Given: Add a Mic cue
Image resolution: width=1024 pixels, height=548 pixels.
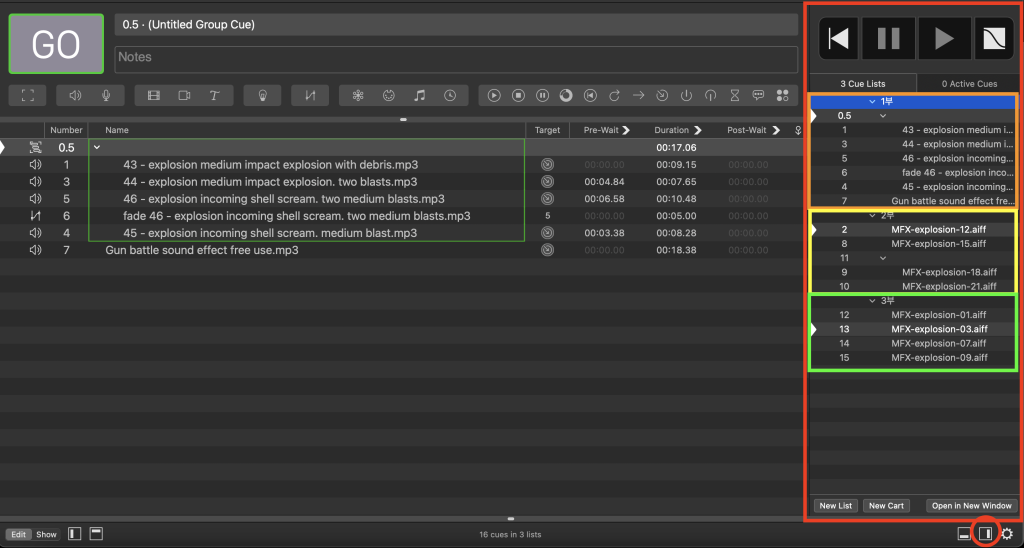Looking at the screenshot, I should point(106,95).
